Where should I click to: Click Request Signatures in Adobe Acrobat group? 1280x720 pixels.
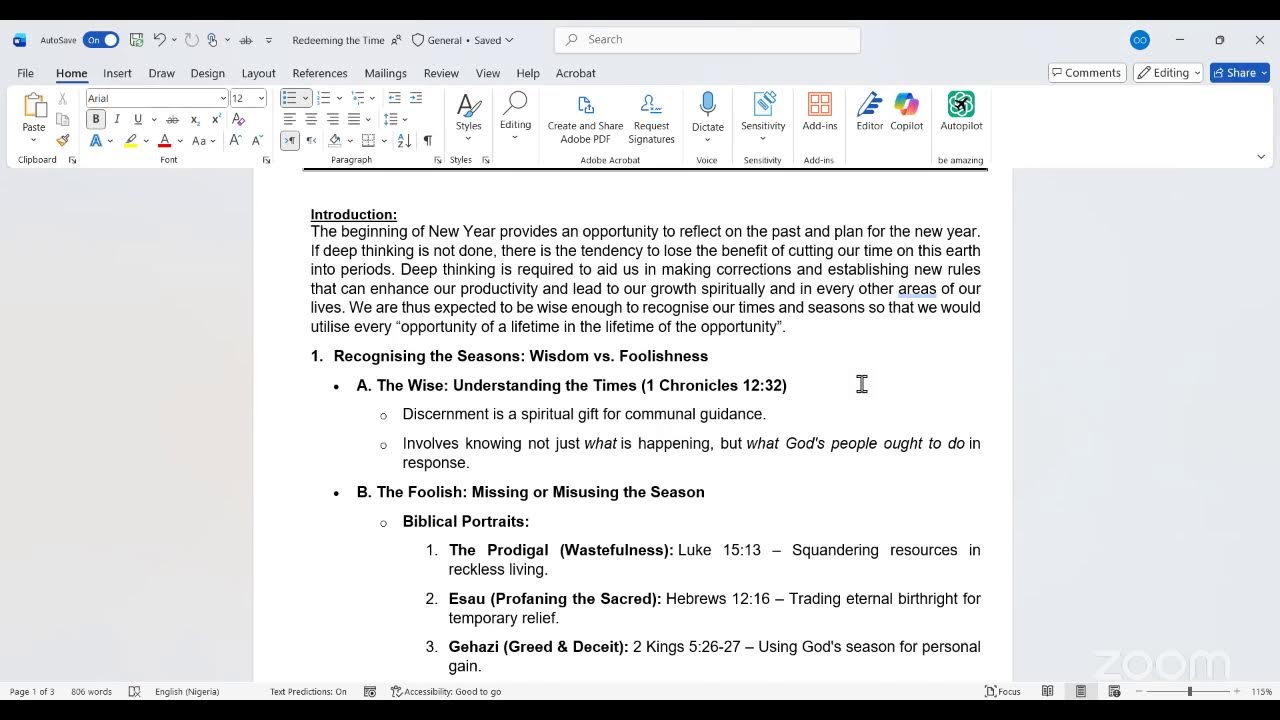pyautogui.click(x=651, y=118)
